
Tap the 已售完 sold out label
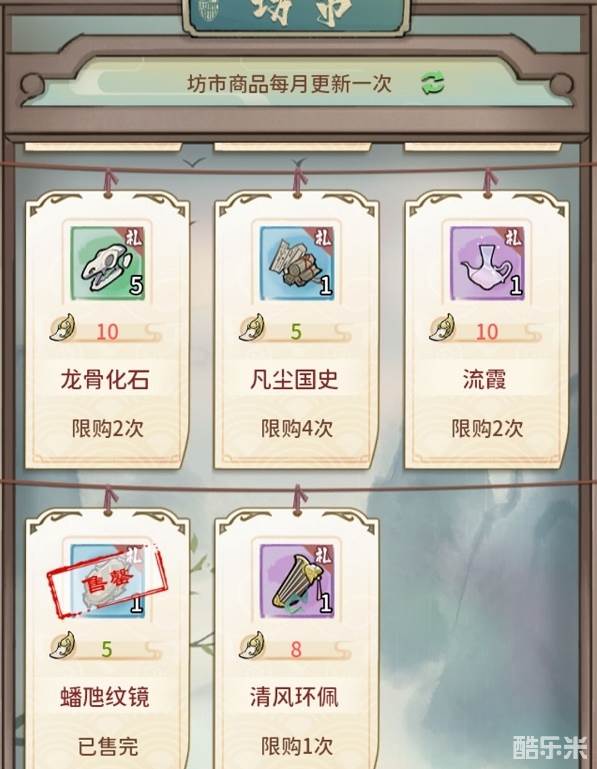(x=108, y=746)
